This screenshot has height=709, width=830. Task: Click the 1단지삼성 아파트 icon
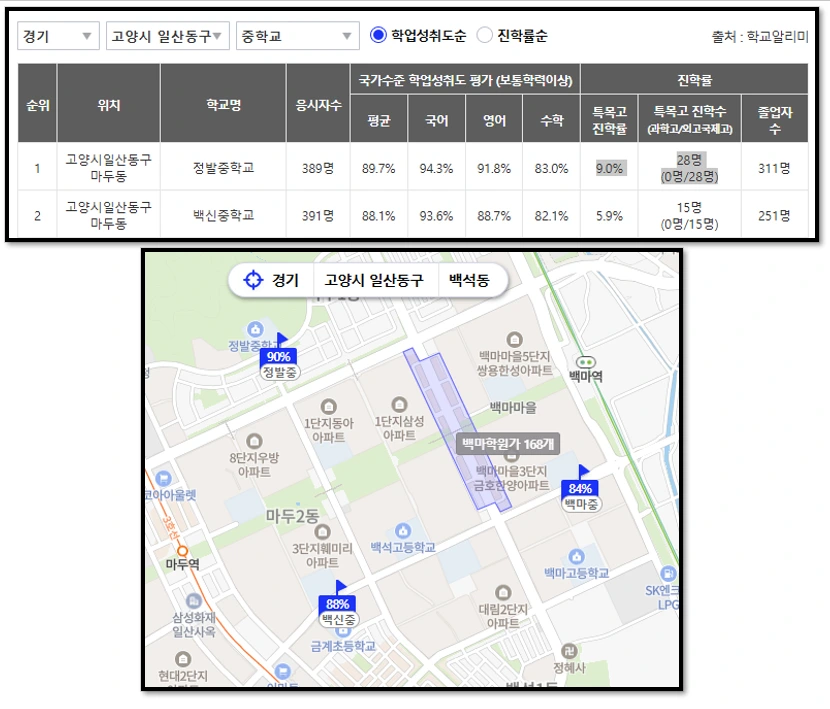399,405
